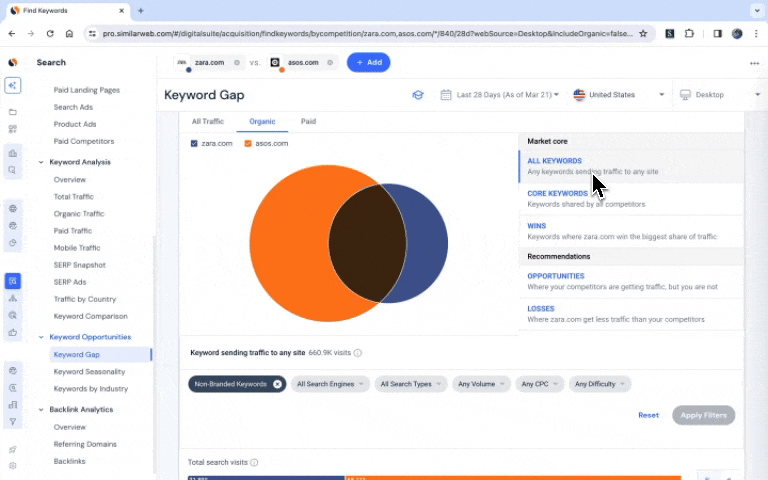Open the Desktop device dropdown
Viewport: 768px width, 480px height.
[720, 95]
